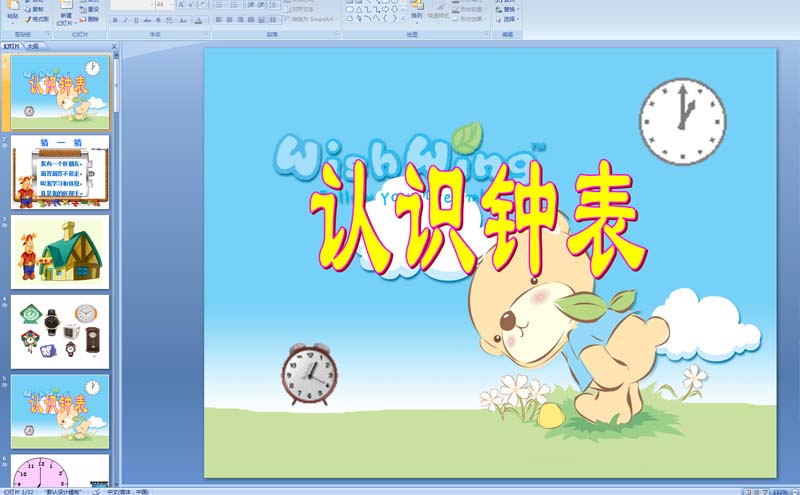
Task: Close the slide thumbnail pane
Action: coord(114,46)
